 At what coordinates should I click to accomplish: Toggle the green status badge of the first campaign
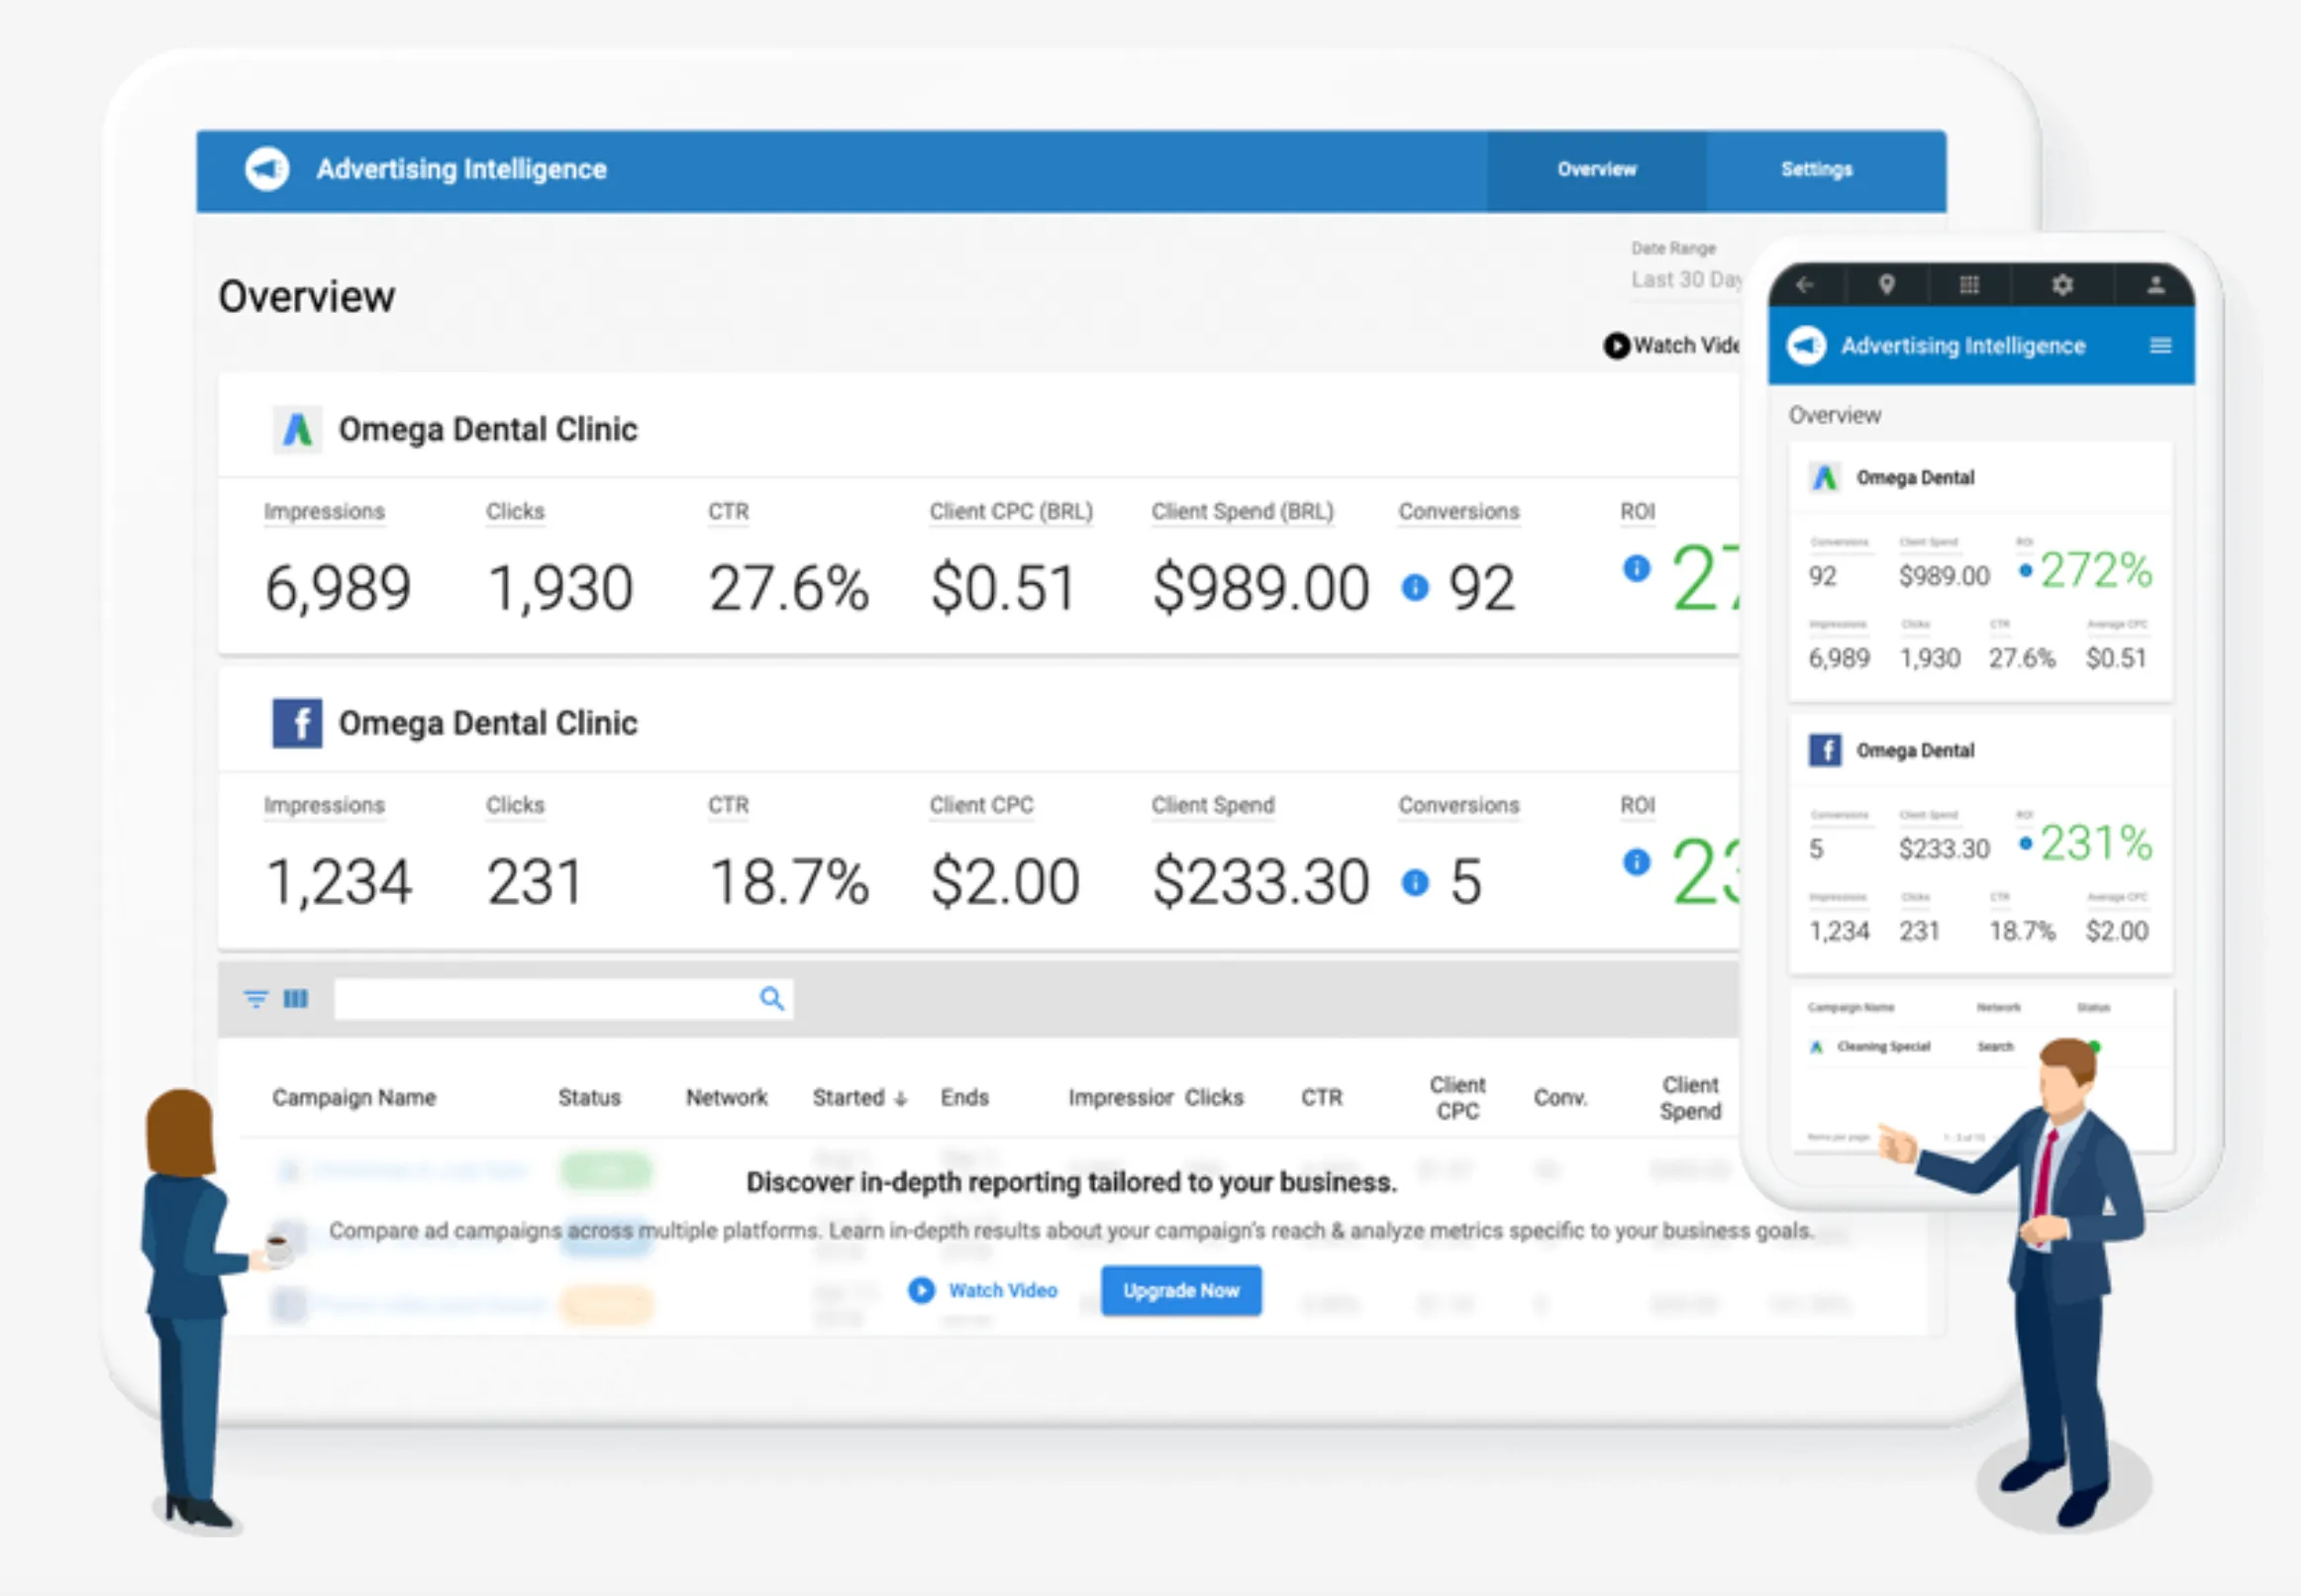(x=606, y=1170)
